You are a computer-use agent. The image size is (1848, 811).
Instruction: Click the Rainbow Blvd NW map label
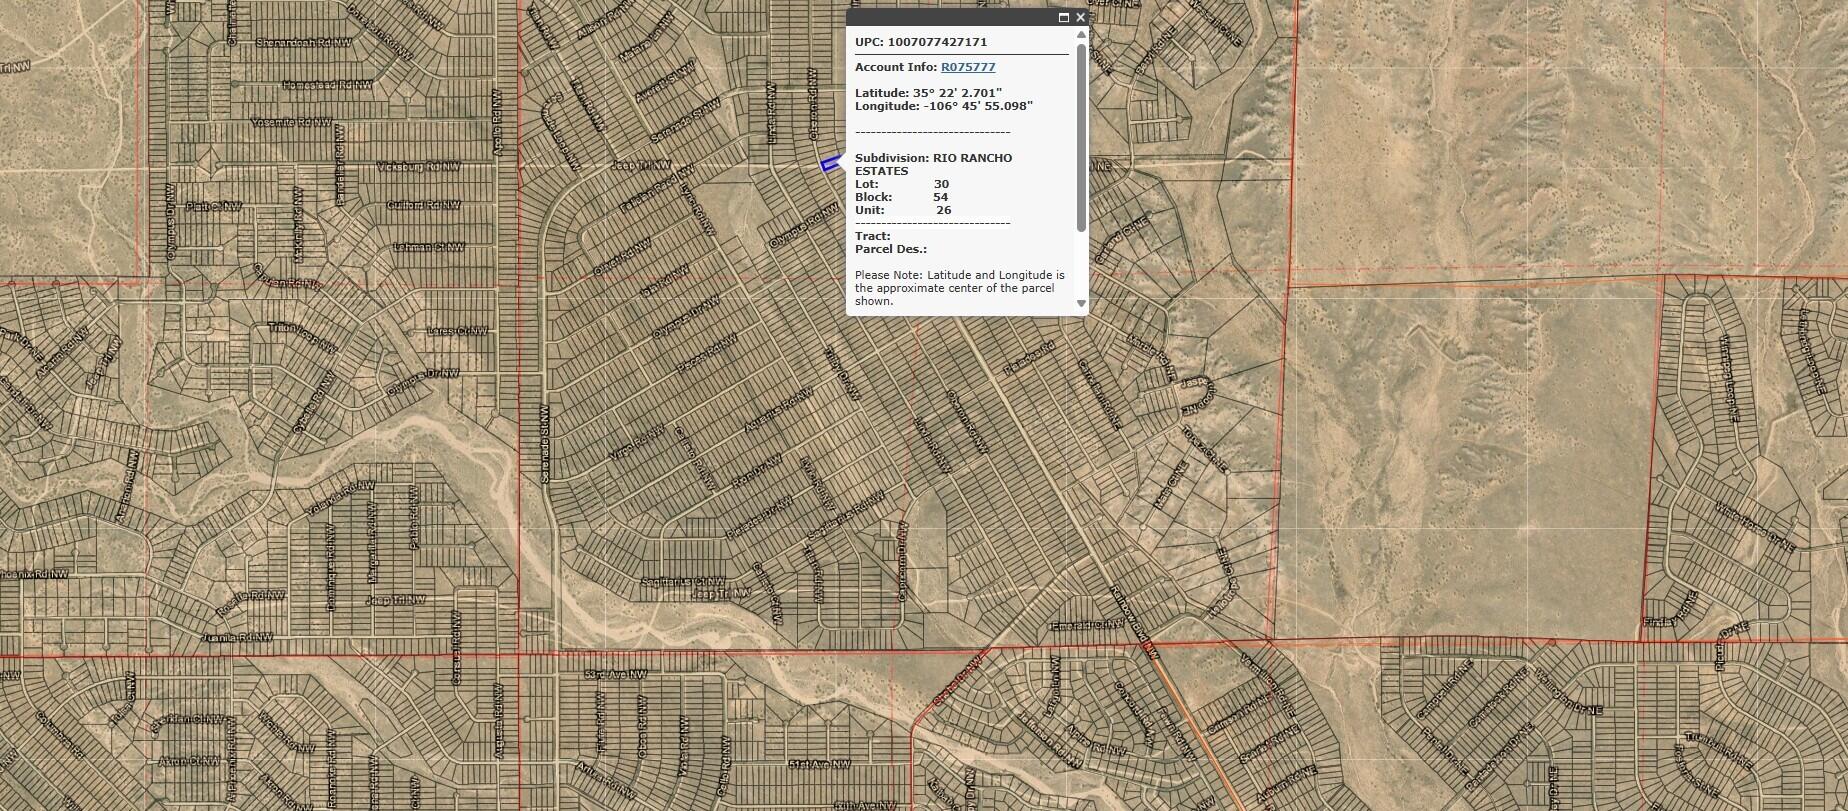[1134, 623]
